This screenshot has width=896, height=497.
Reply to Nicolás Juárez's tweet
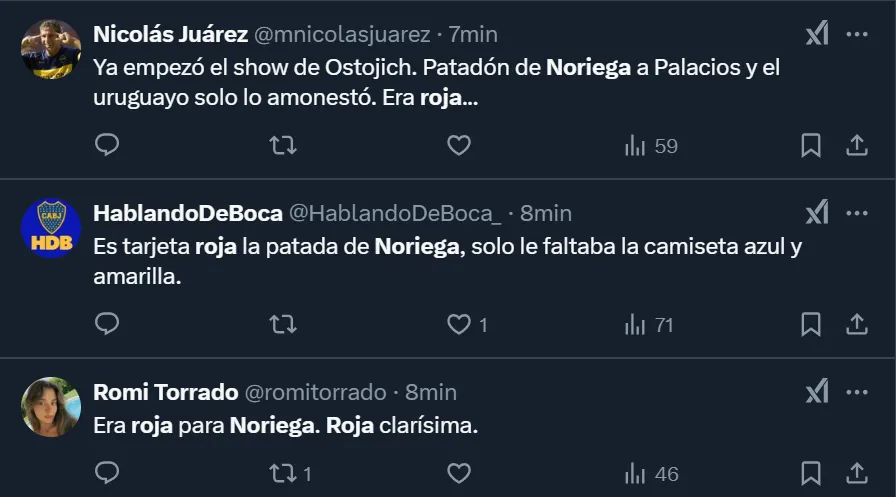[x=107, y=146]
